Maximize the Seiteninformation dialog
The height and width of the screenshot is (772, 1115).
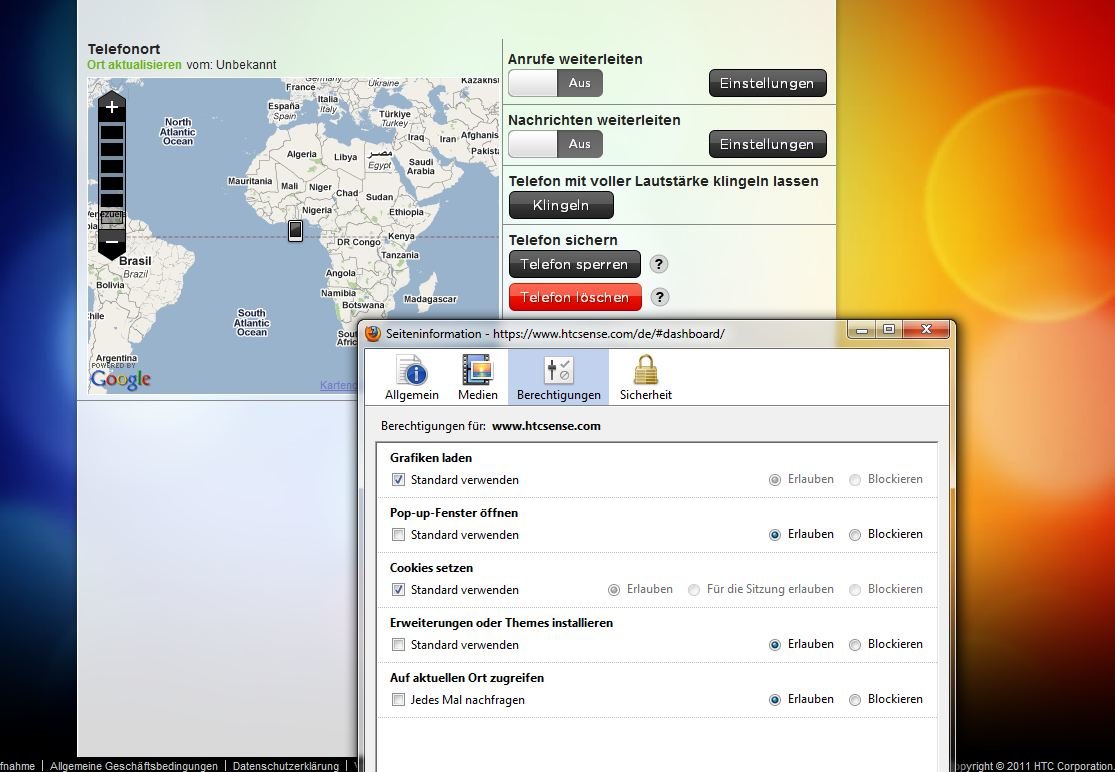[x=889, y=330]
